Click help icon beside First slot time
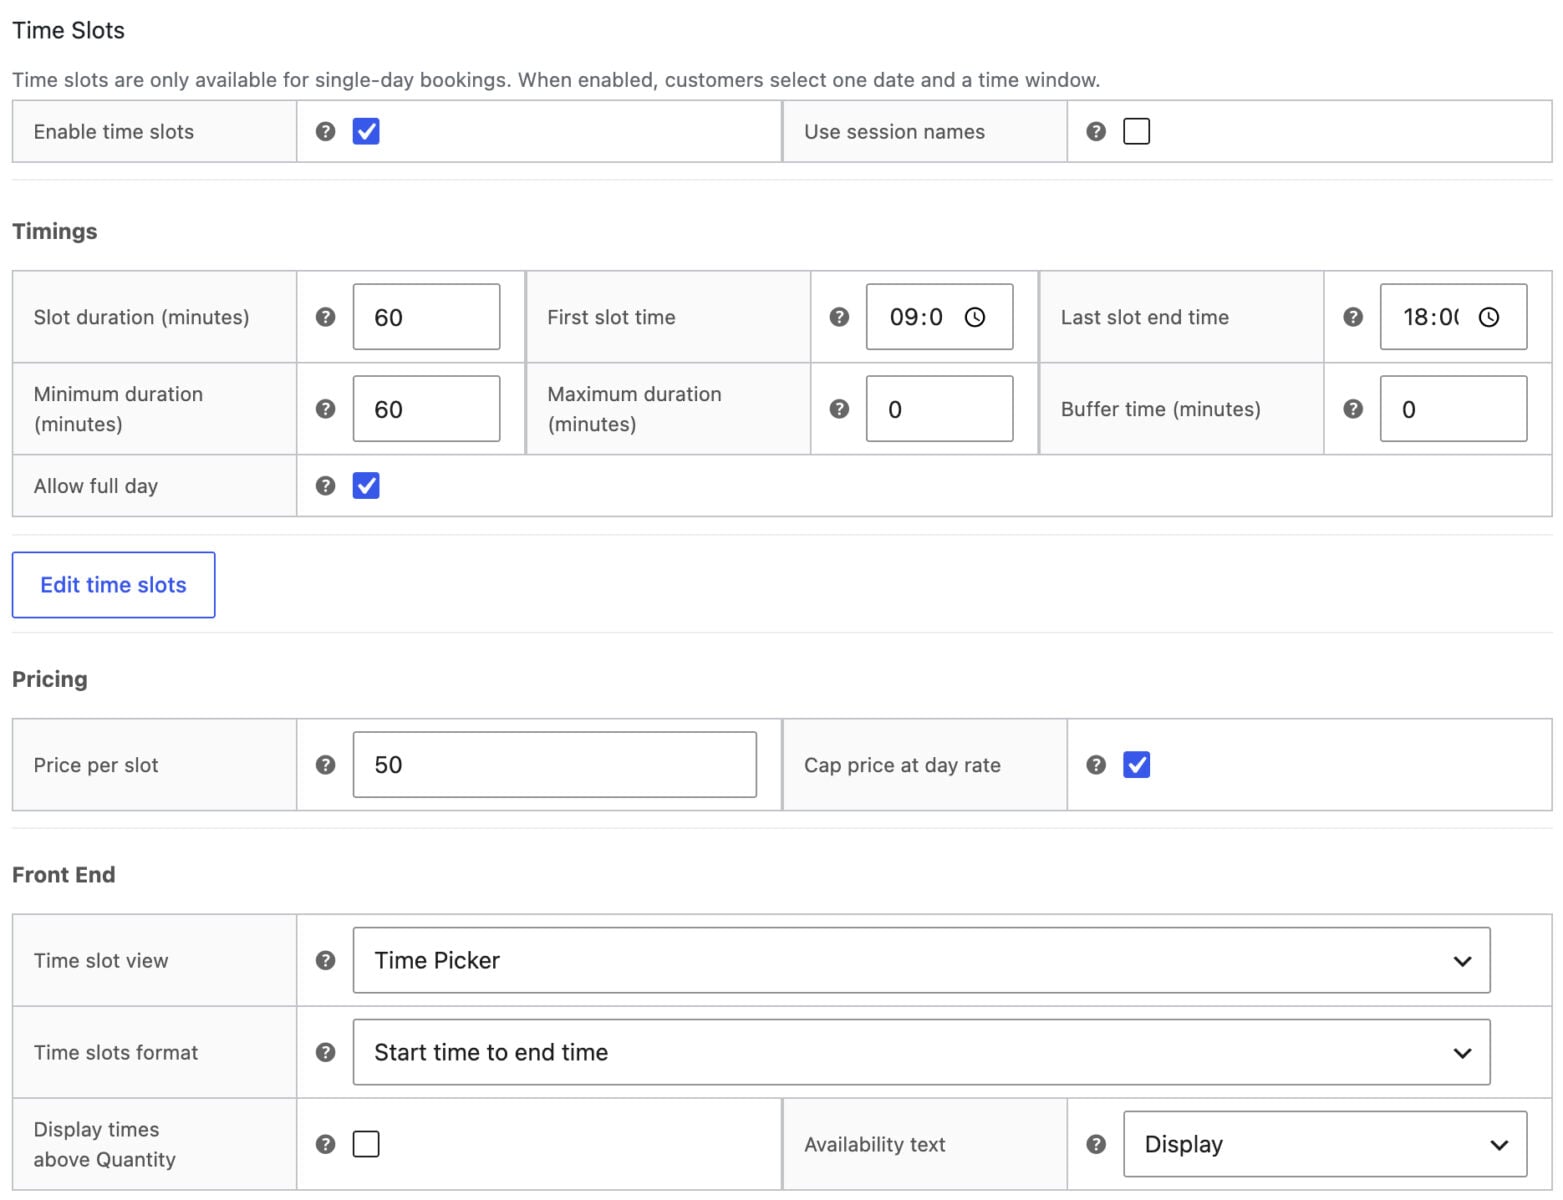The height and width of the screenshot is (1200, 1563). point(839,317)
